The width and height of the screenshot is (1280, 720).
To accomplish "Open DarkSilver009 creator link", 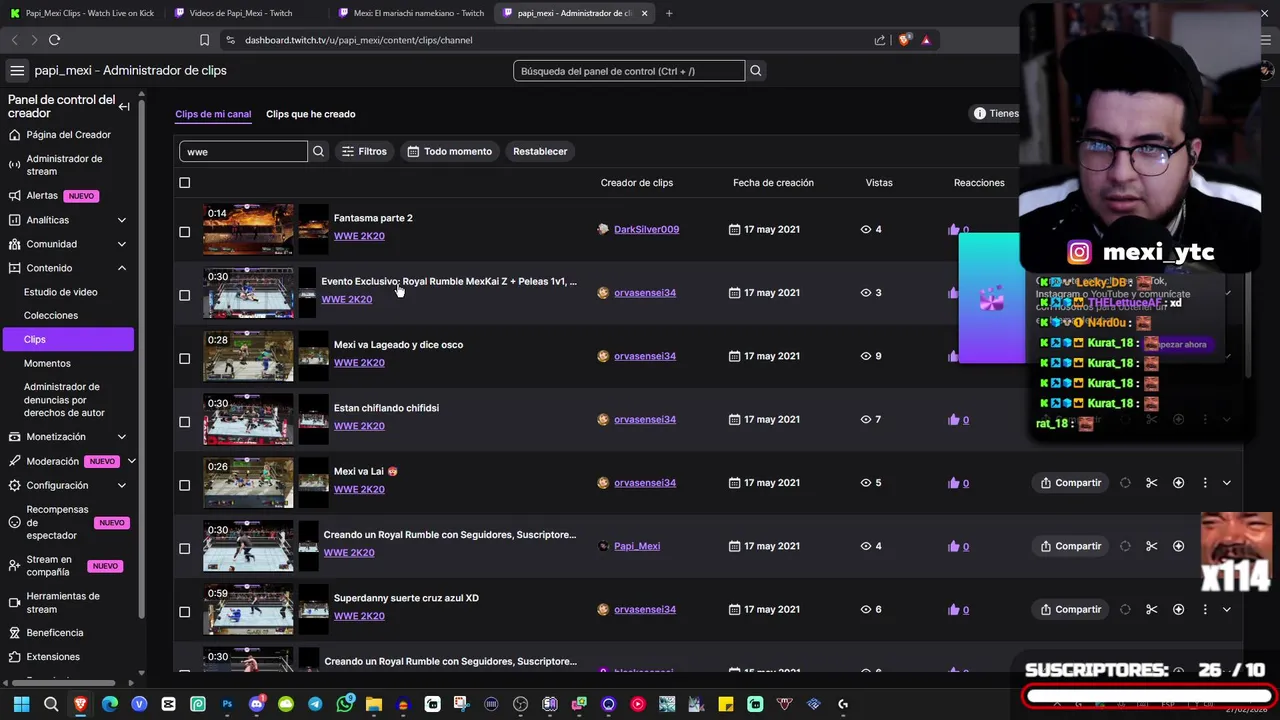I will click(x=646, y=229).
